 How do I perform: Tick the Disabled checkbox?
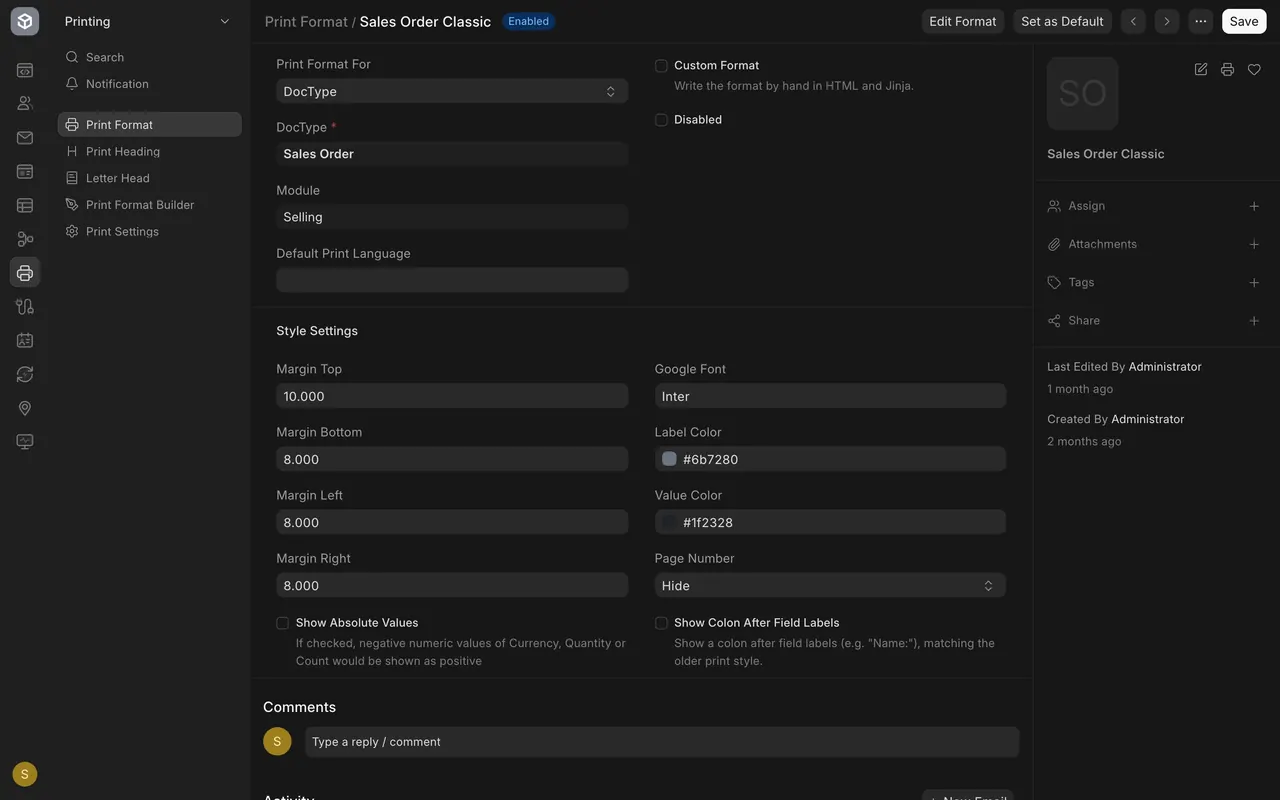tap(661, 120)
